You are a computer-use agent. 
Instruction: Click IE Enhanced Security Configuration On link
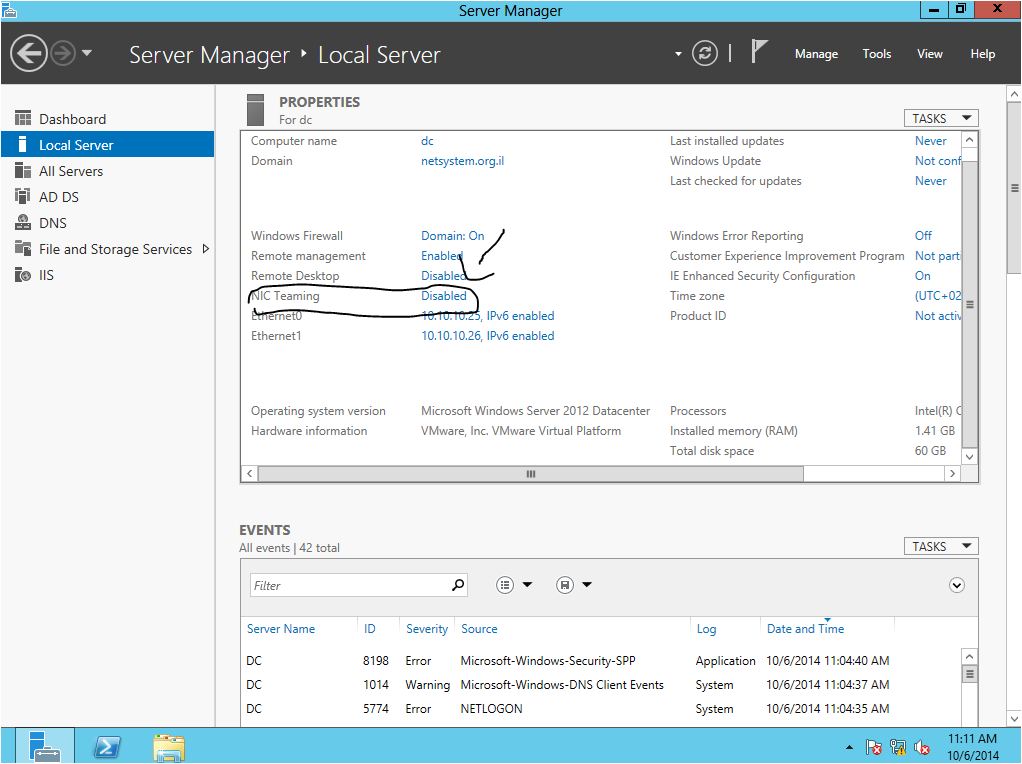click(x=922, y=276)
